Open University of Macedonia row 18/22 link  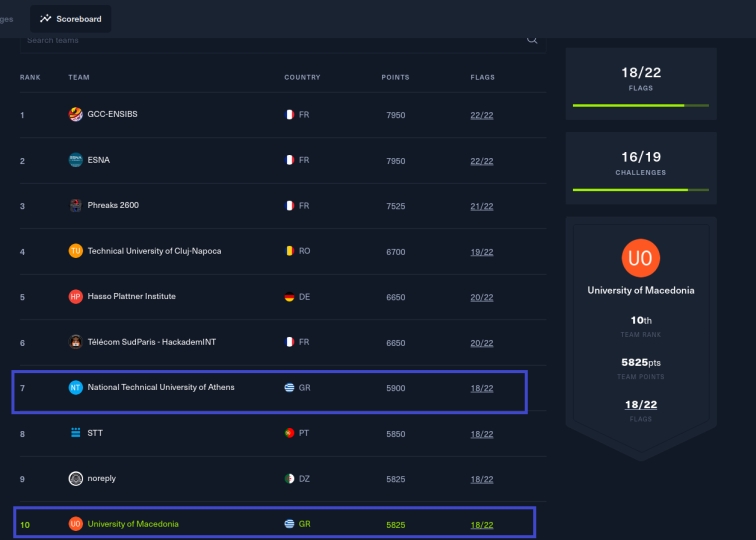click(x=482, y=525)
